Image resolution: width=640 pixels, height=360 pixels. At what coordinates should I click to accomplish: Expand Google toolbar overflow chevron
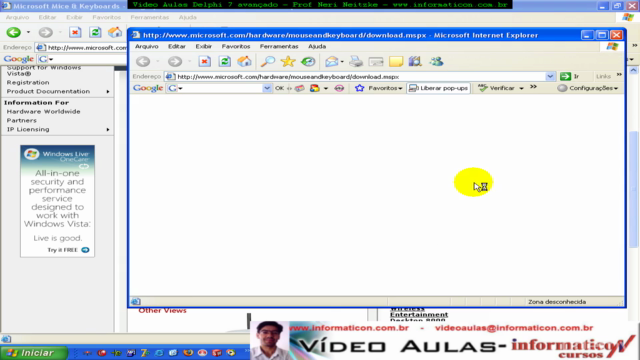(533, 87)
